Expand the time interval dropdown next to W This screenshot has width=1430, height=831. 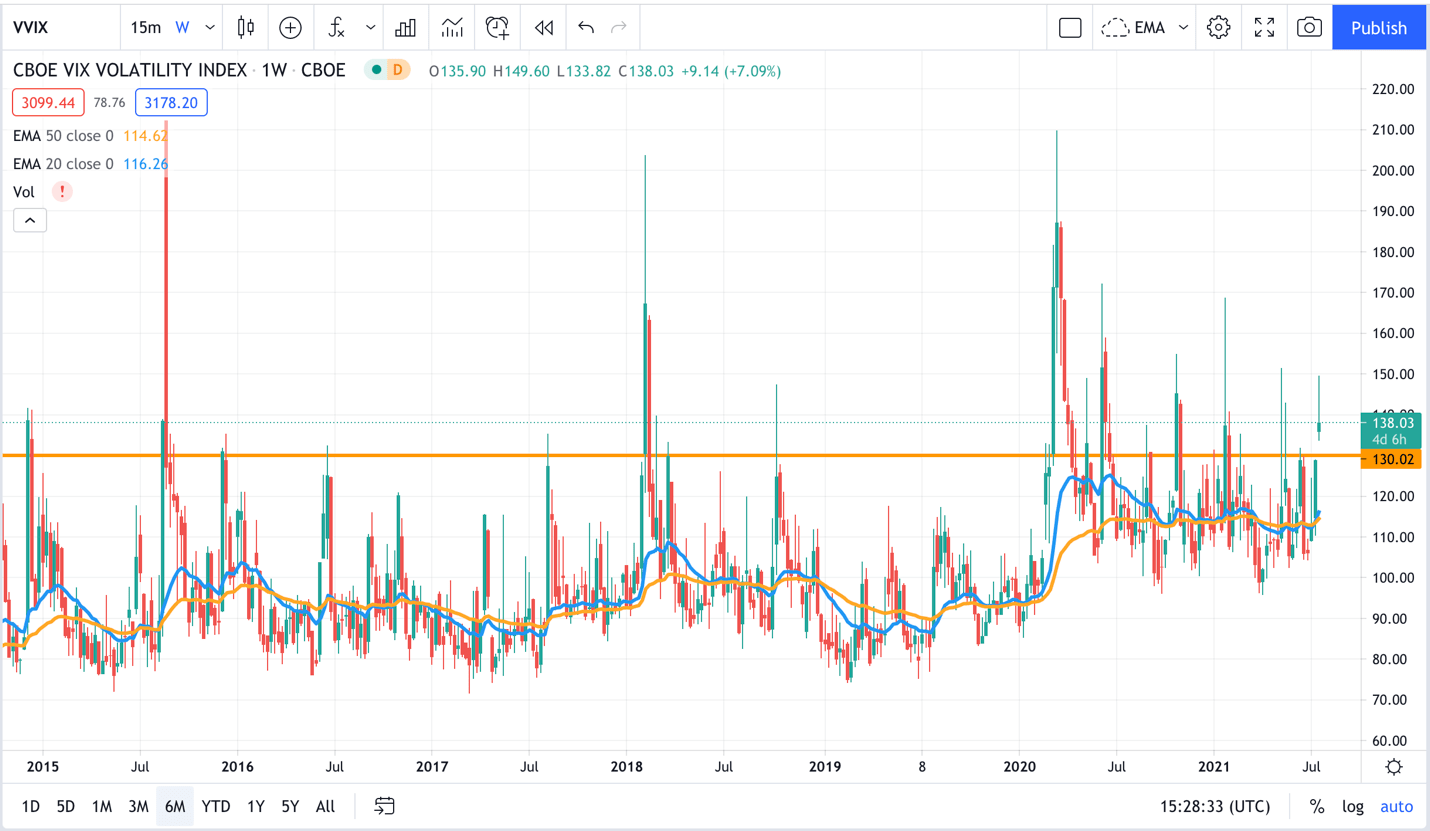click(x=210, y=28)
